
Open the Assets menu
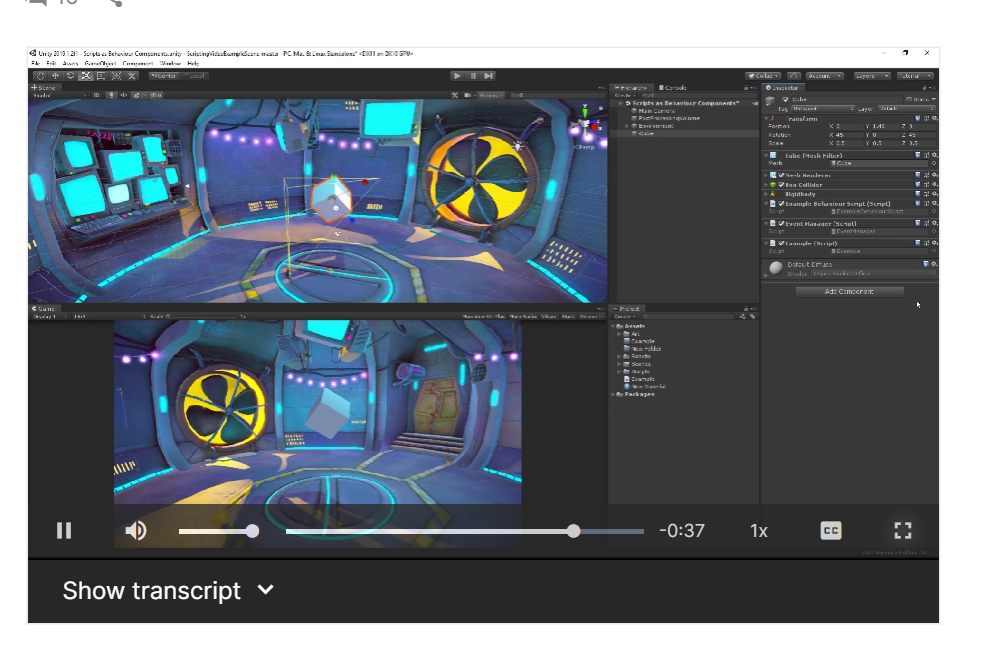[70, 64]
